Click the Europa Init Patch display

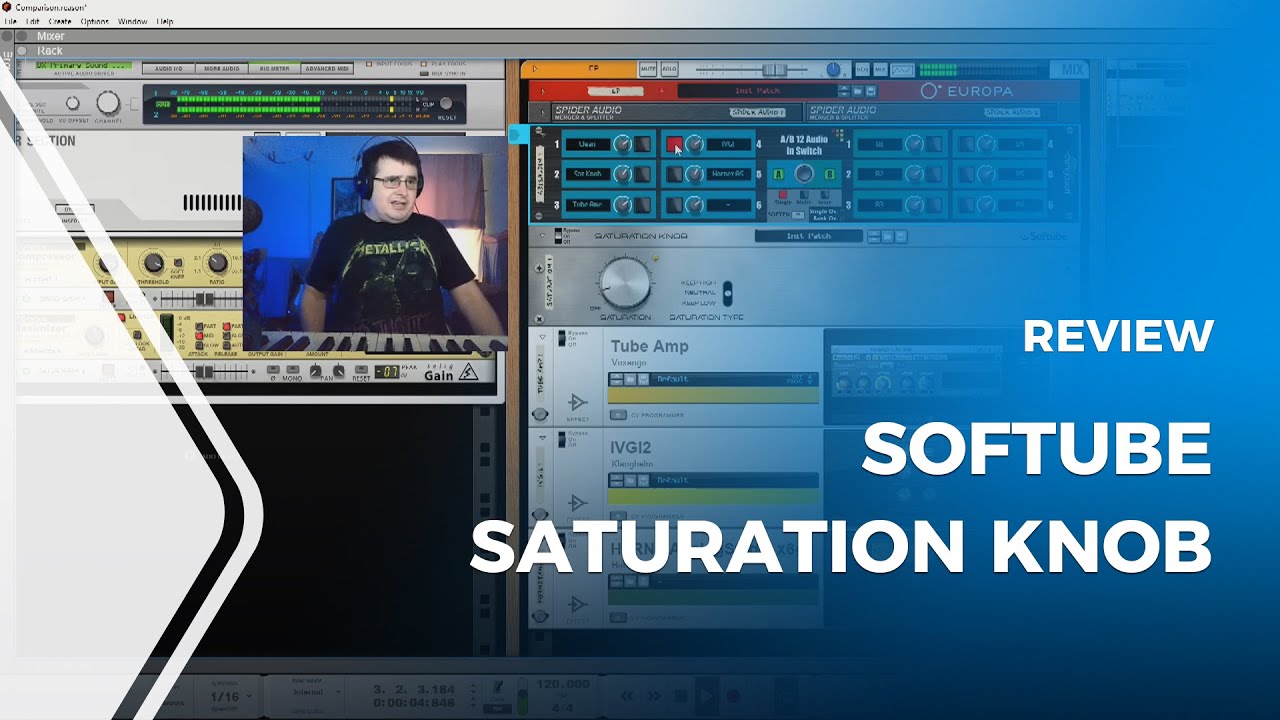757,91
